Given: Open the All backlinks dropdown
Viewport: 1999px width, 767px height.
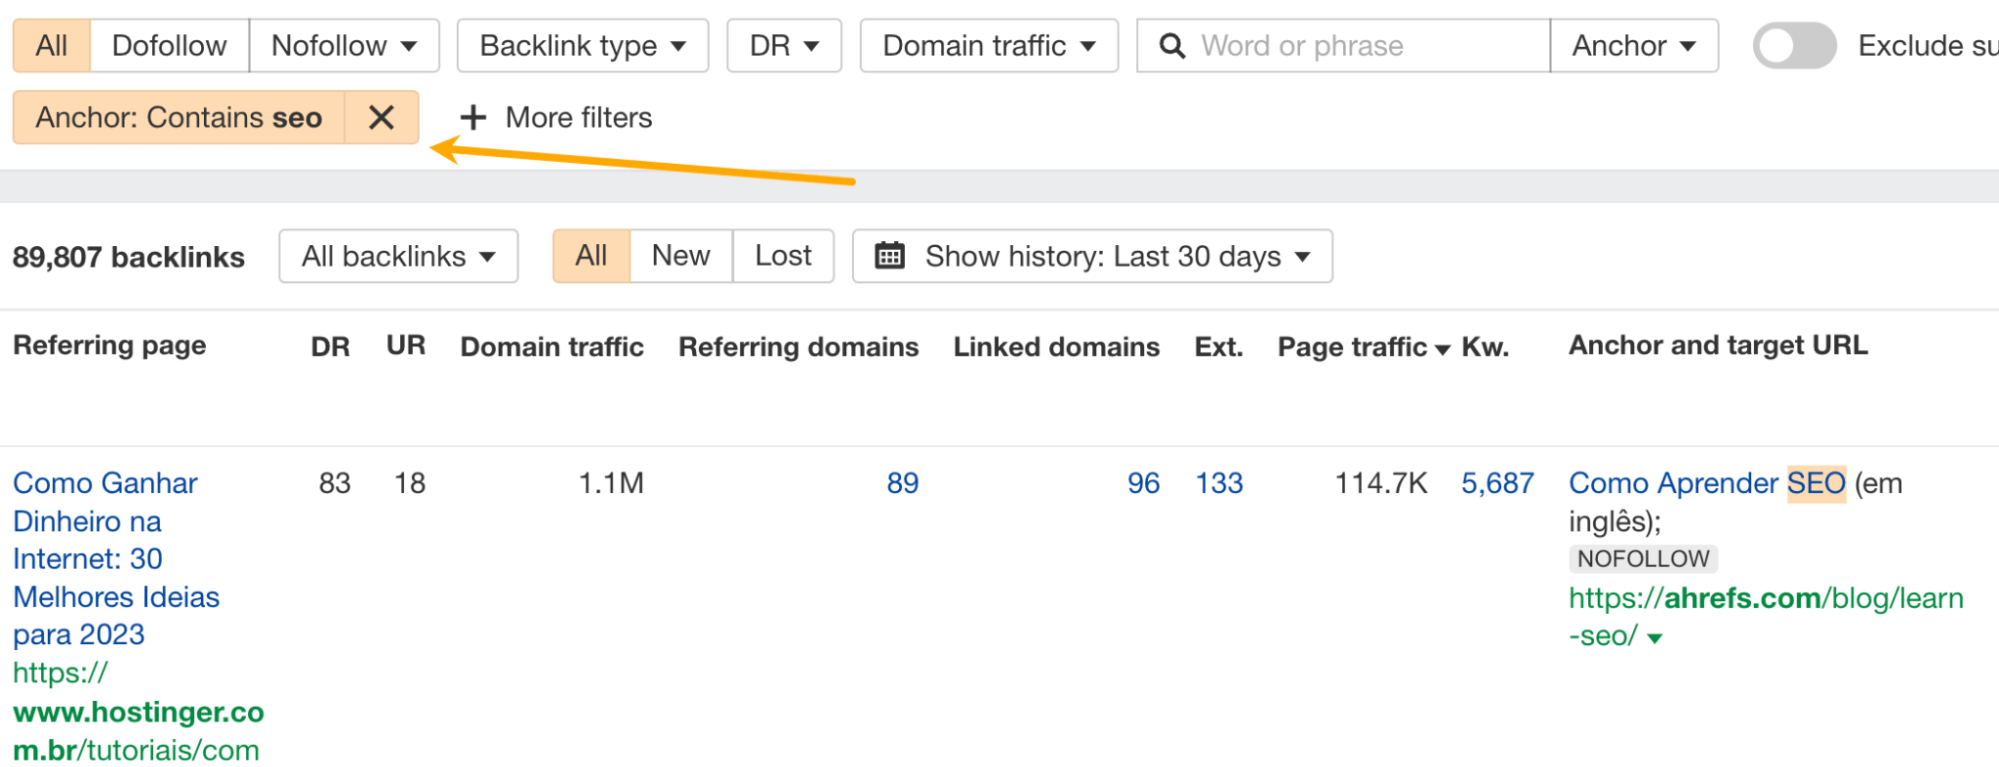Looking at the screenshot, I should [x=398, y=256].
